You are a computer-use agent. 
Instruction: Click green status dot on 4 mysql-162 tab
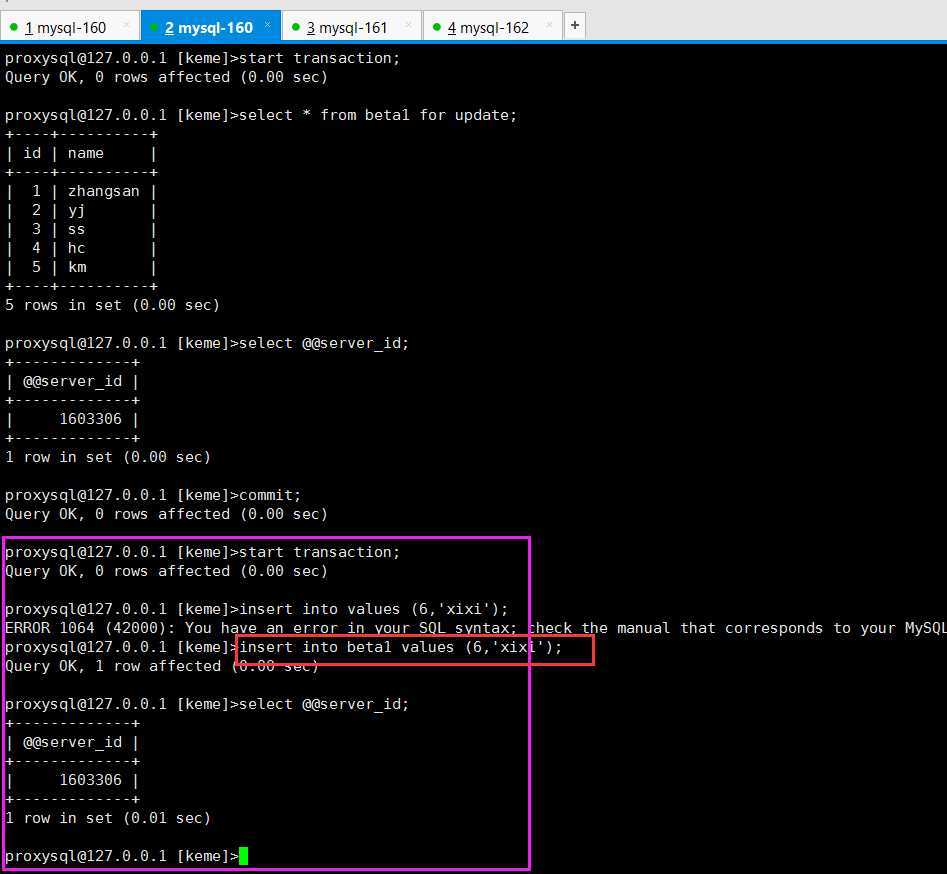point(437,27)
